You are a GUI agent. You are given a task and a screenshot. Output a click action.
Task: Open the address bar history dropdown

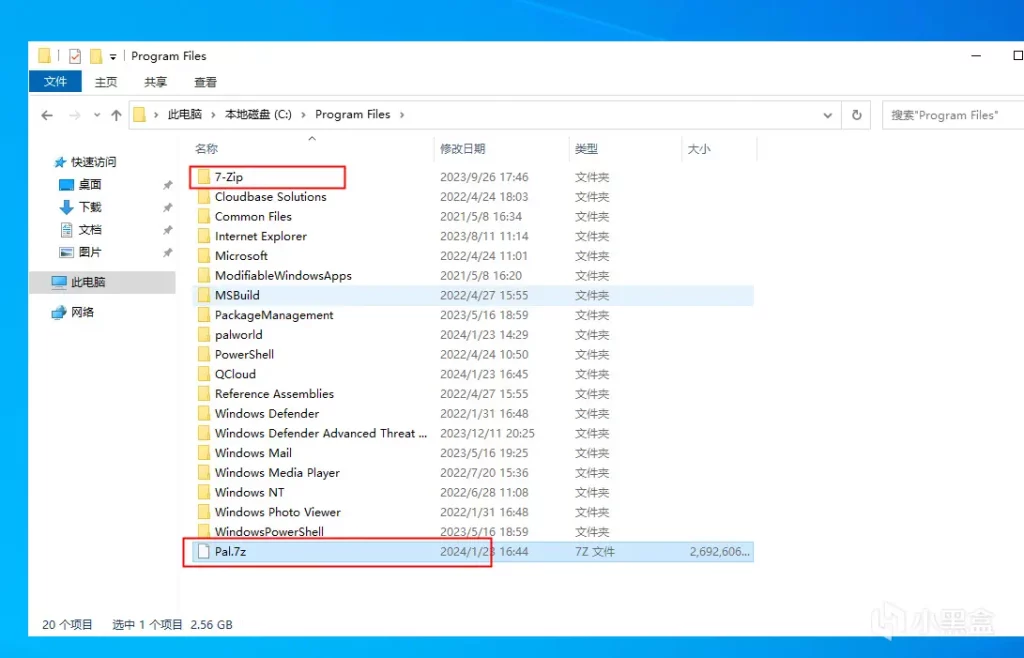coord(828,115)
